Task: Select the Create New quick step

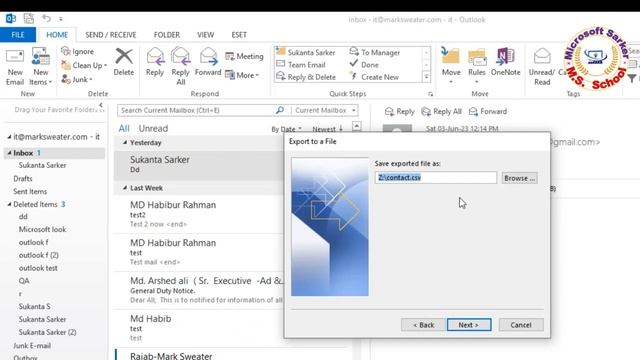Action: (374, 77)
